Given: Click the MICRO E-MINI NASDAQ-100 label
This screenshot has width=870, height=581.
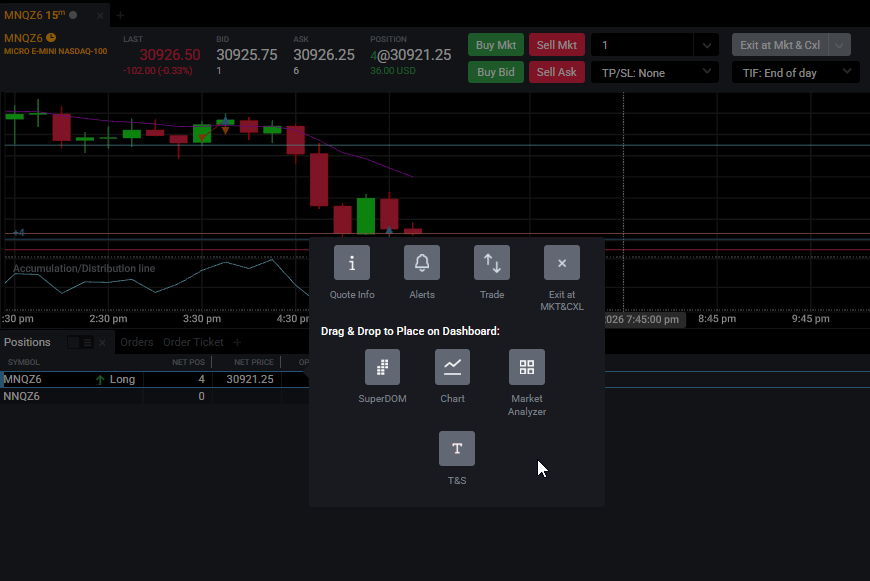Looking at the screenshot, I should tap(55, 51).
